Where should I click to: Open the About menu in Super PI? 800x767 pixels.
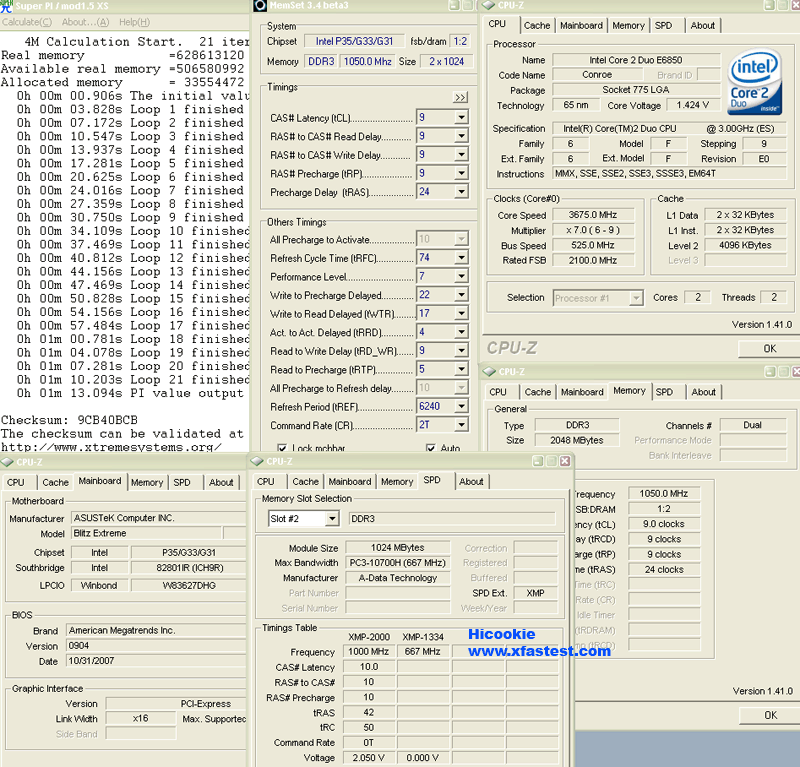point(85,22)
